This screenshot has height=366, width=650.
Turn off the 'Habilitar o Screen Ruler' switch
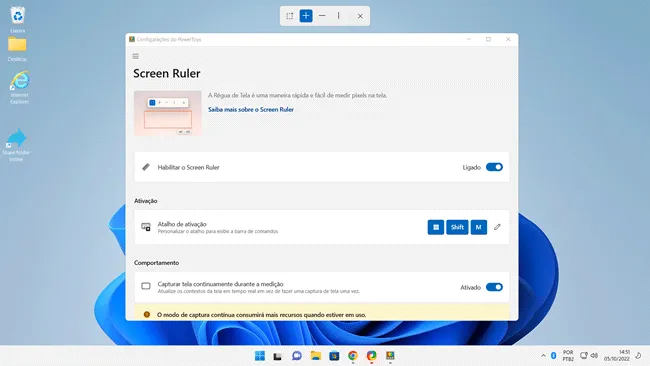(494, 167)
